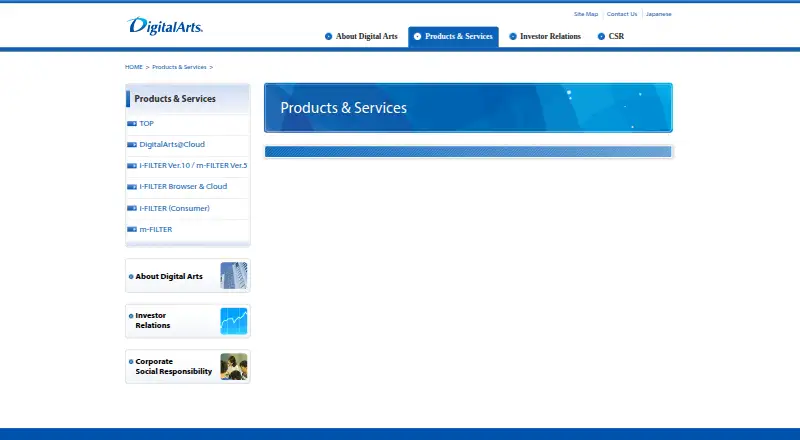The image size is (800, 440).
Task: Open the Site Map link
Action: (586, 14)
